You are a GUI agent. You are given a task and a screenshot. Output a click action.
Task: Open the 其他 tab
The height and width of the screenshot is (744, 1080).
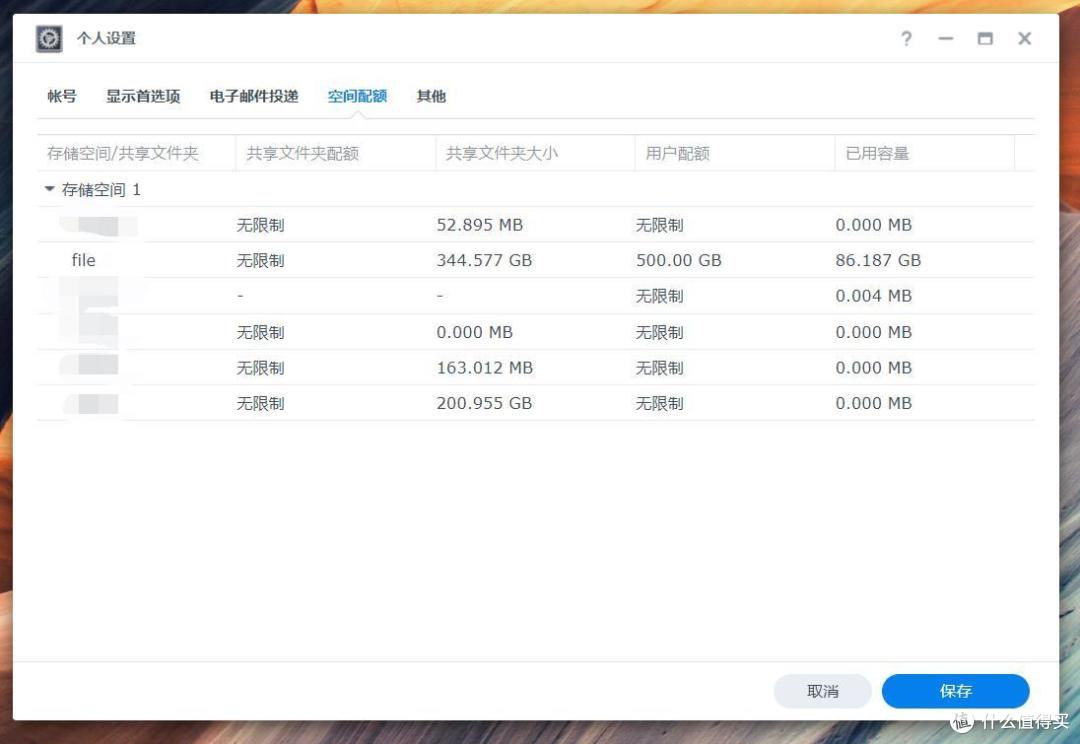(431, 96)
